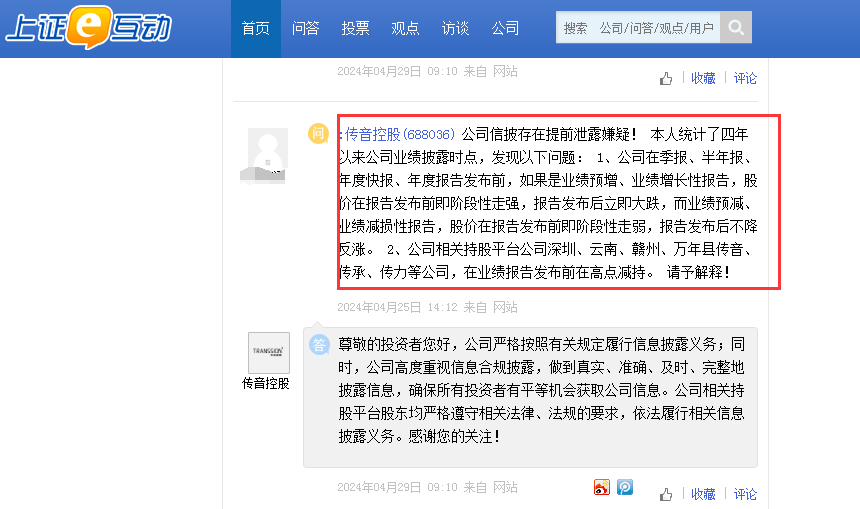The width and height of the screenshot is (860, 509).
Task: Click the yellow 问 question badge
Action: click(318, 133)
